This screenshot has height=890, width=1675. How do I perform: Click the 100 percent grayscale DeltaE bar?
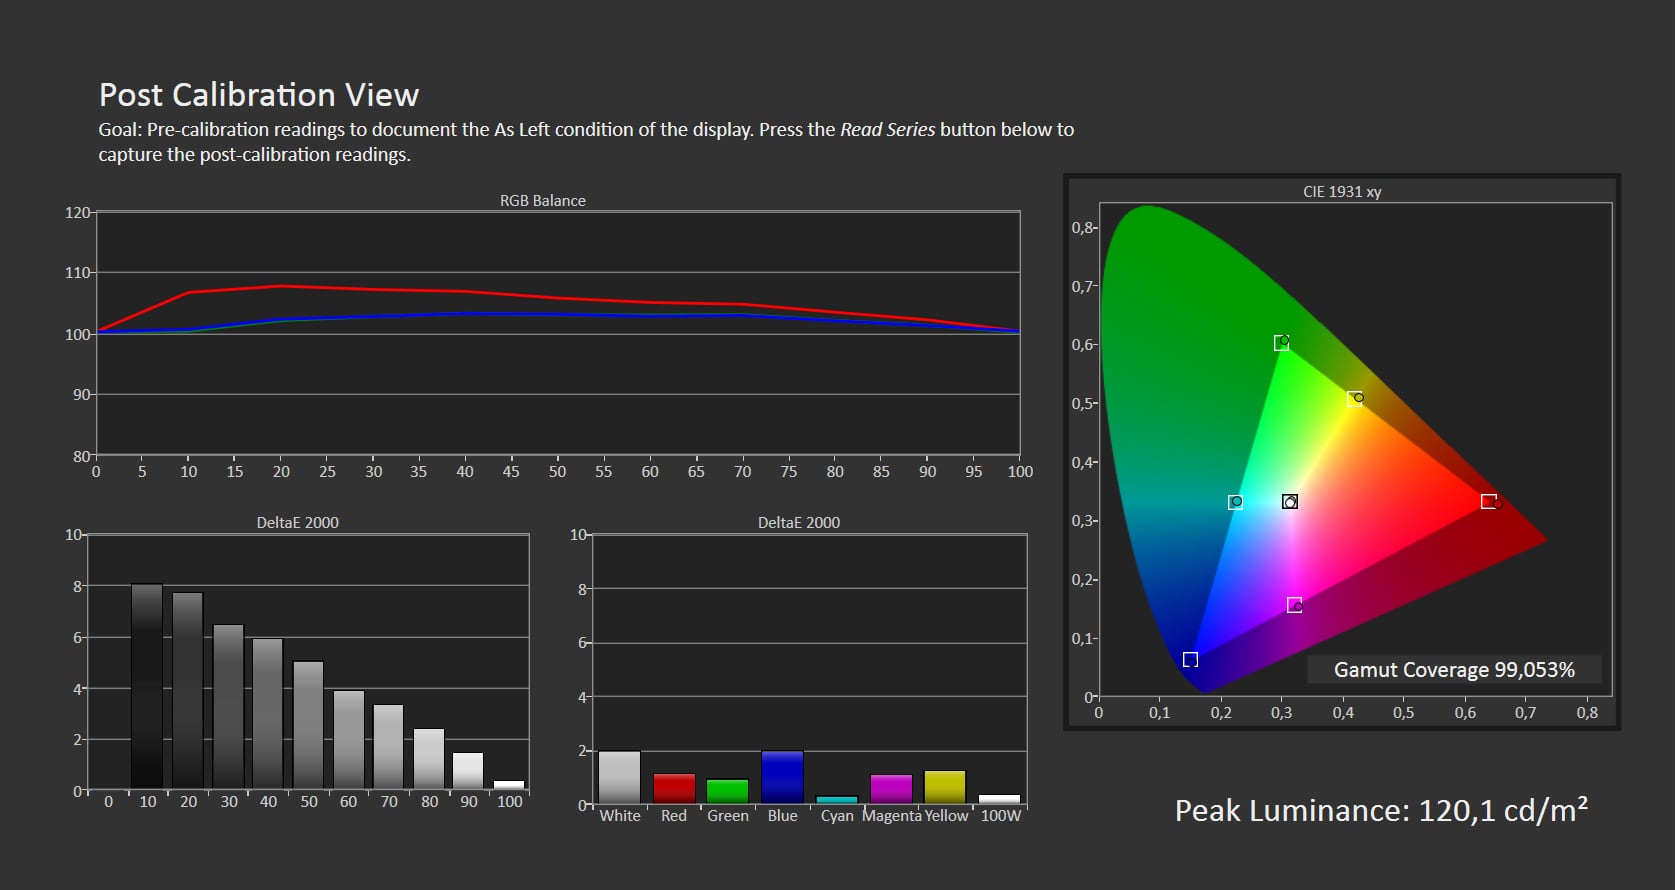pos(509,785)
